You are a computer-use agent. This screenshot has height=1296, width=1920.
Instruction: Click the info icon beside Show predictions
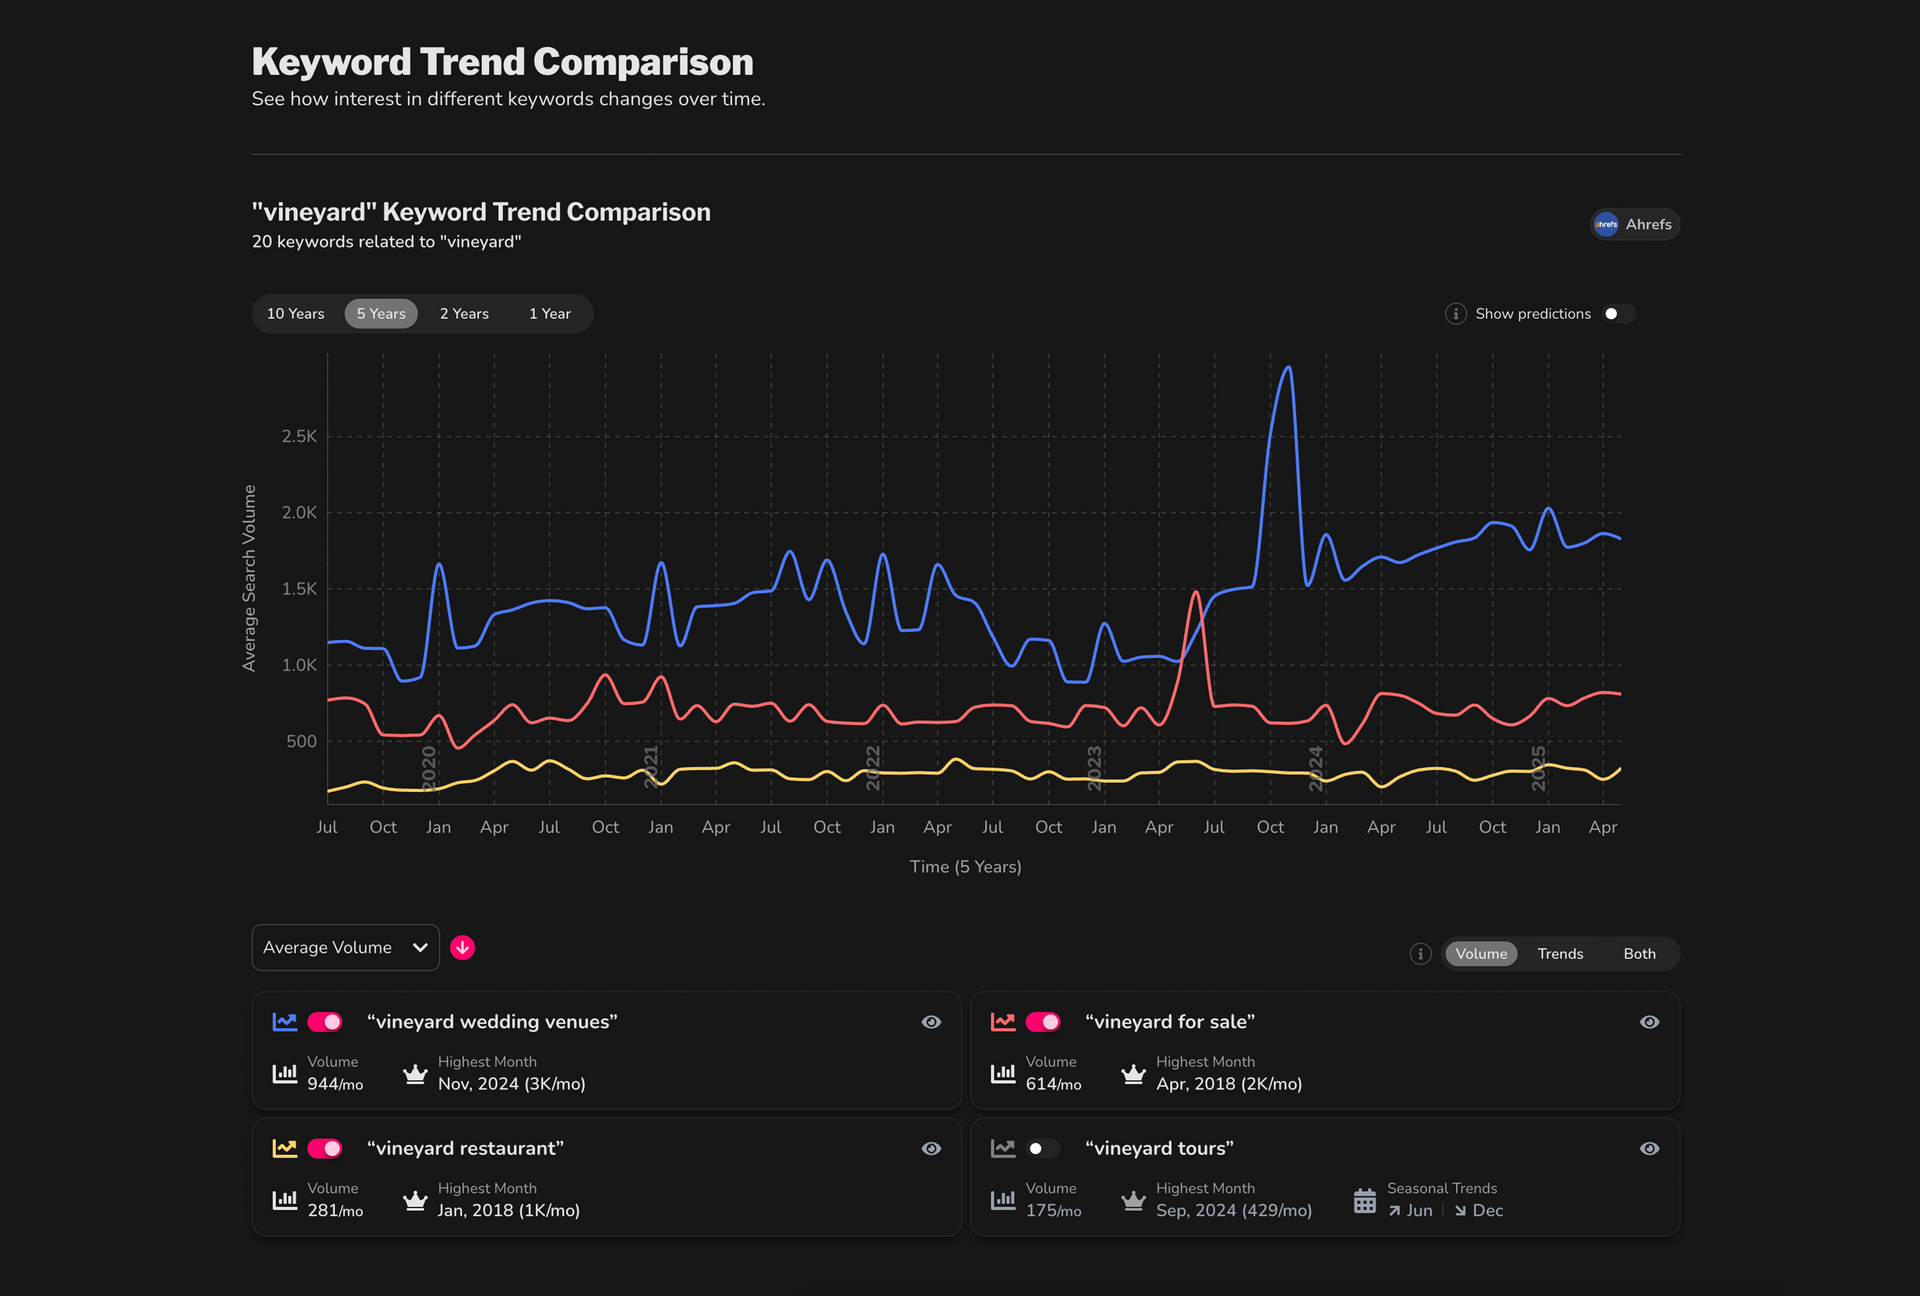pyautogui.click(x=1456, y=313)
